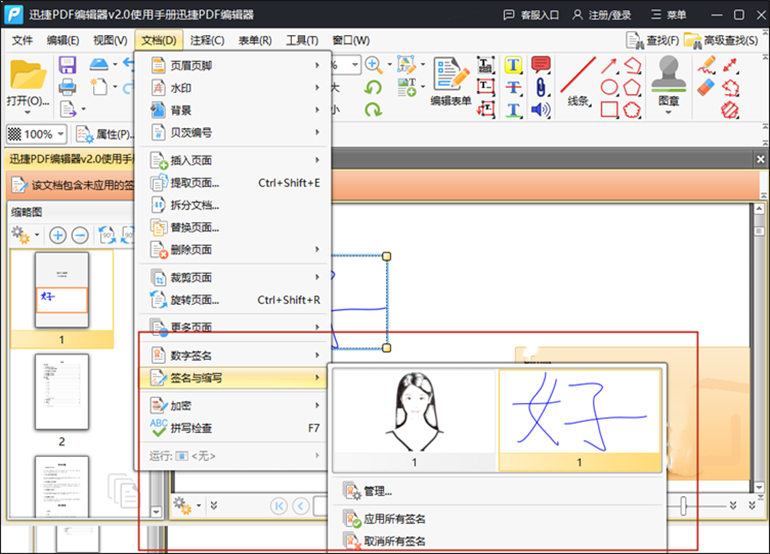Click the zoom slider handle at bottom right
The width and height of the screenshot is (770, 554).
pos(684,505)
